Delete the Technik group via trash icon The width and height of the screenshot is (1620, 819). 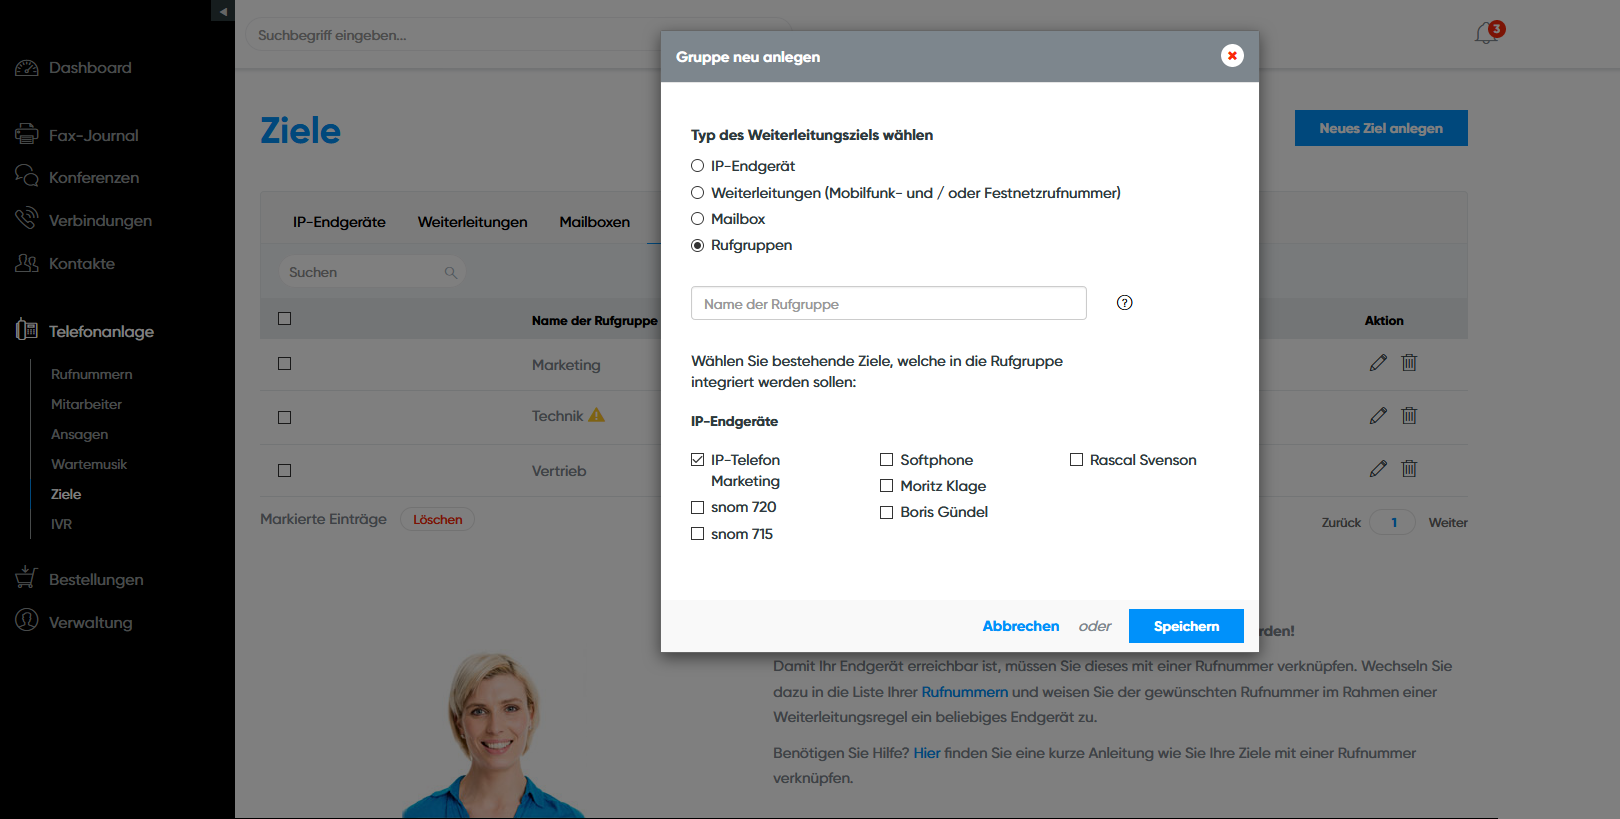tap(1409, 416)
